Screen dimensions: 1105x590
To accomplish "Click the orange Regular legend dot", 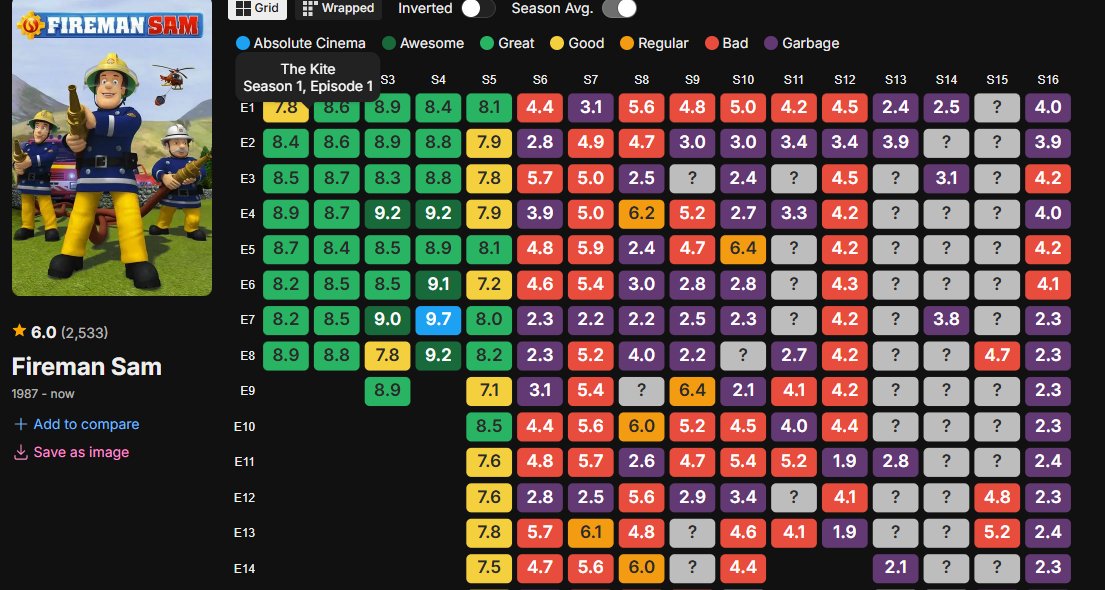I will click(x=627, y=43).
